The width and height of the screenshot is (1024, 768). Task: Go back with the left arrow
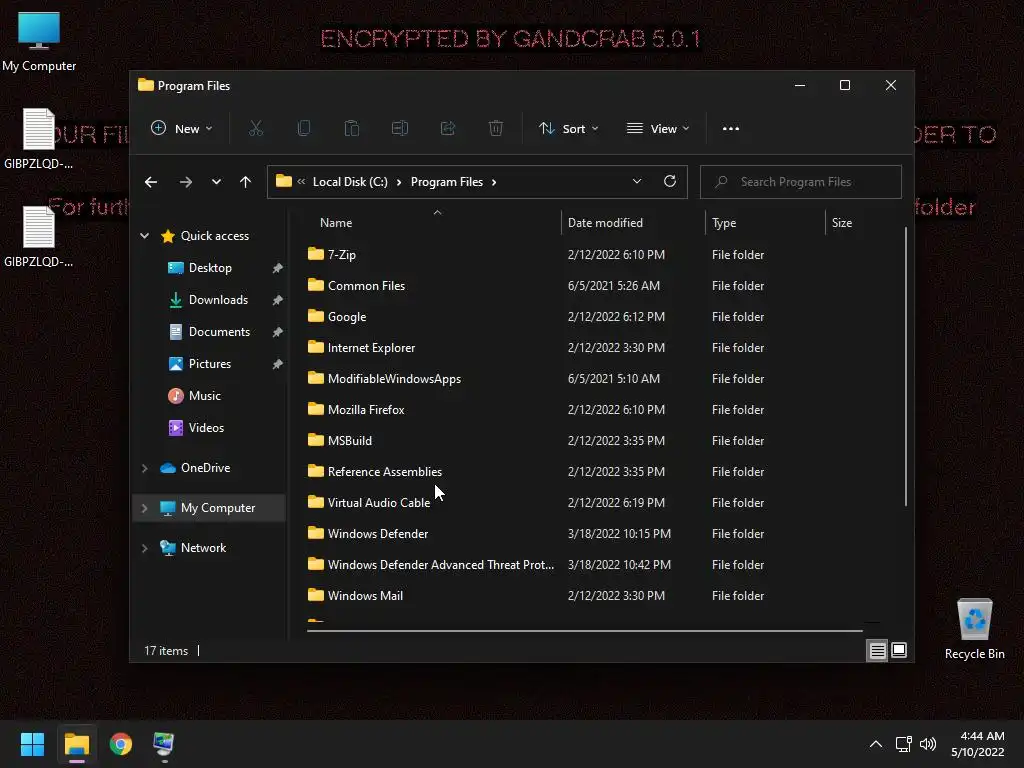tap(151, 182)
